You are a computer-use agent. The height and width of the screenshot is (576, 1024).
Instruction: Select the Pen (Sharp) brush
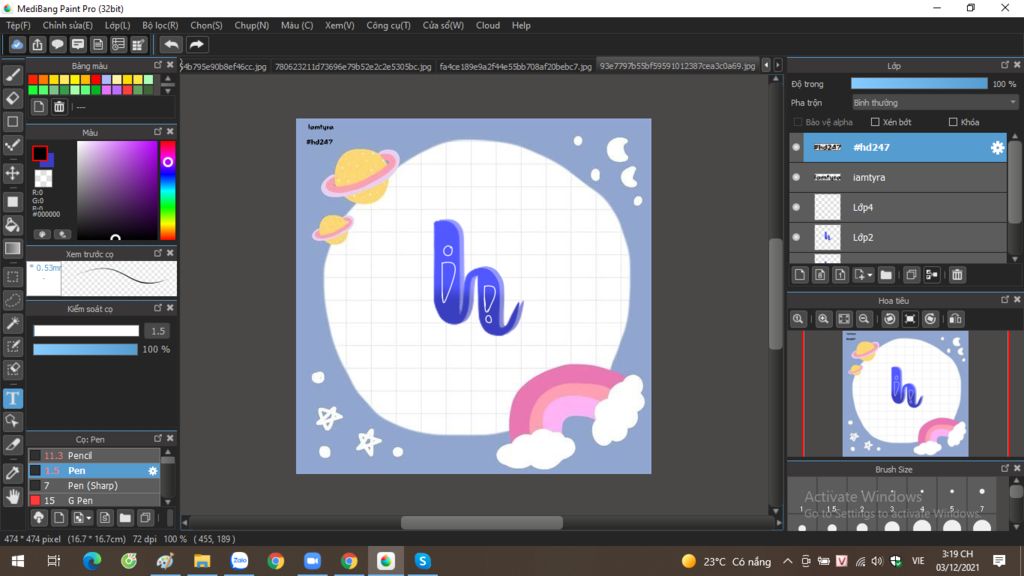(94, 486)
